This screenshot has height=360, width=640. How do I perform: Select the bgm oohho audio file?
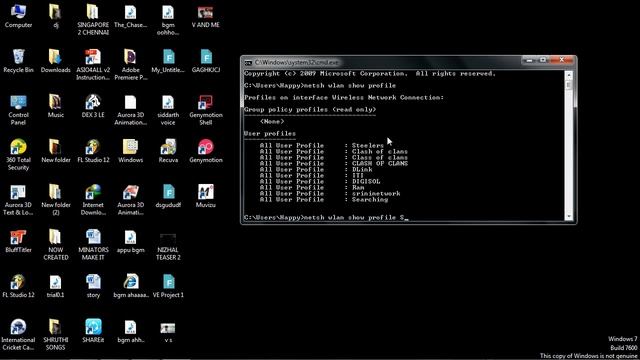168,20
